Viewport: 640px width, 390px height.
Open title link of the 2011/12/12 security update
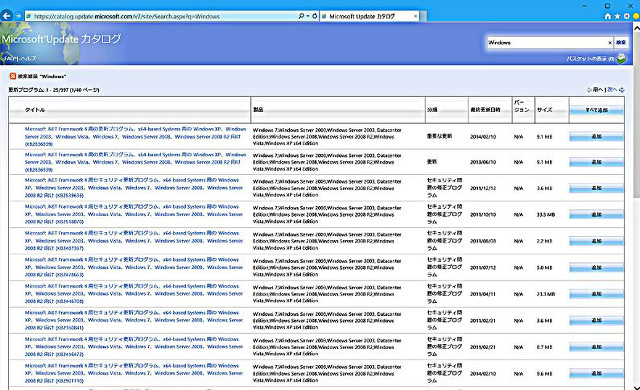tap(133, 188)
